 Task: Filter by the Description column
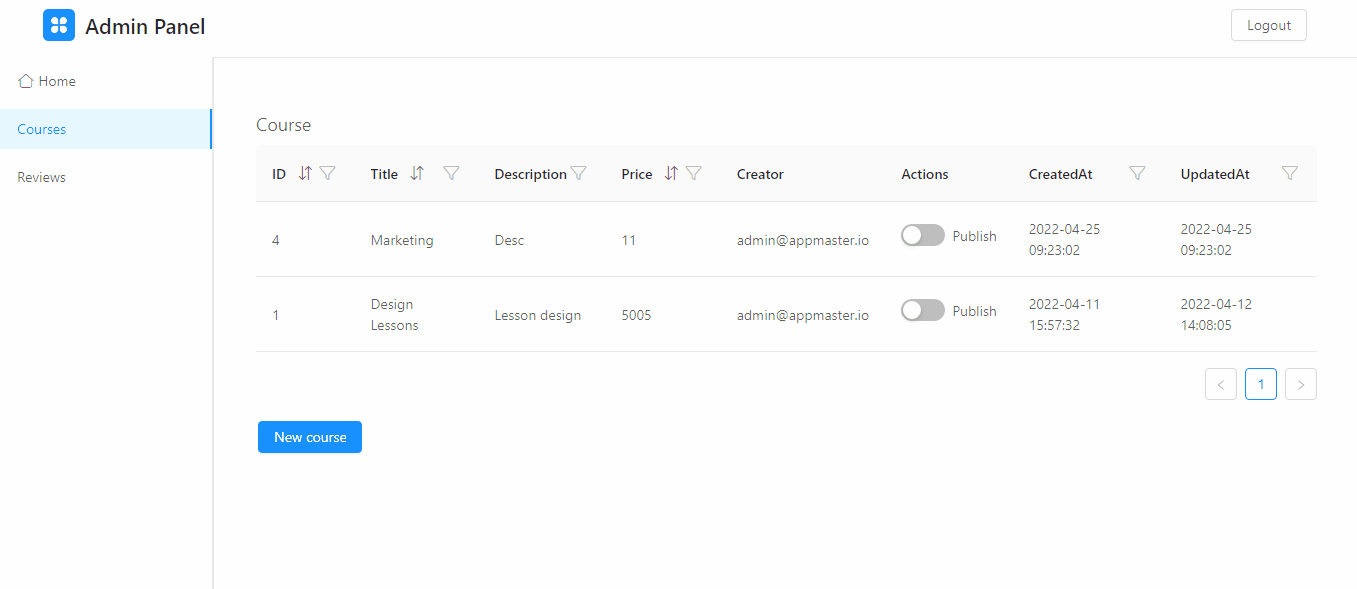(578, 173)
